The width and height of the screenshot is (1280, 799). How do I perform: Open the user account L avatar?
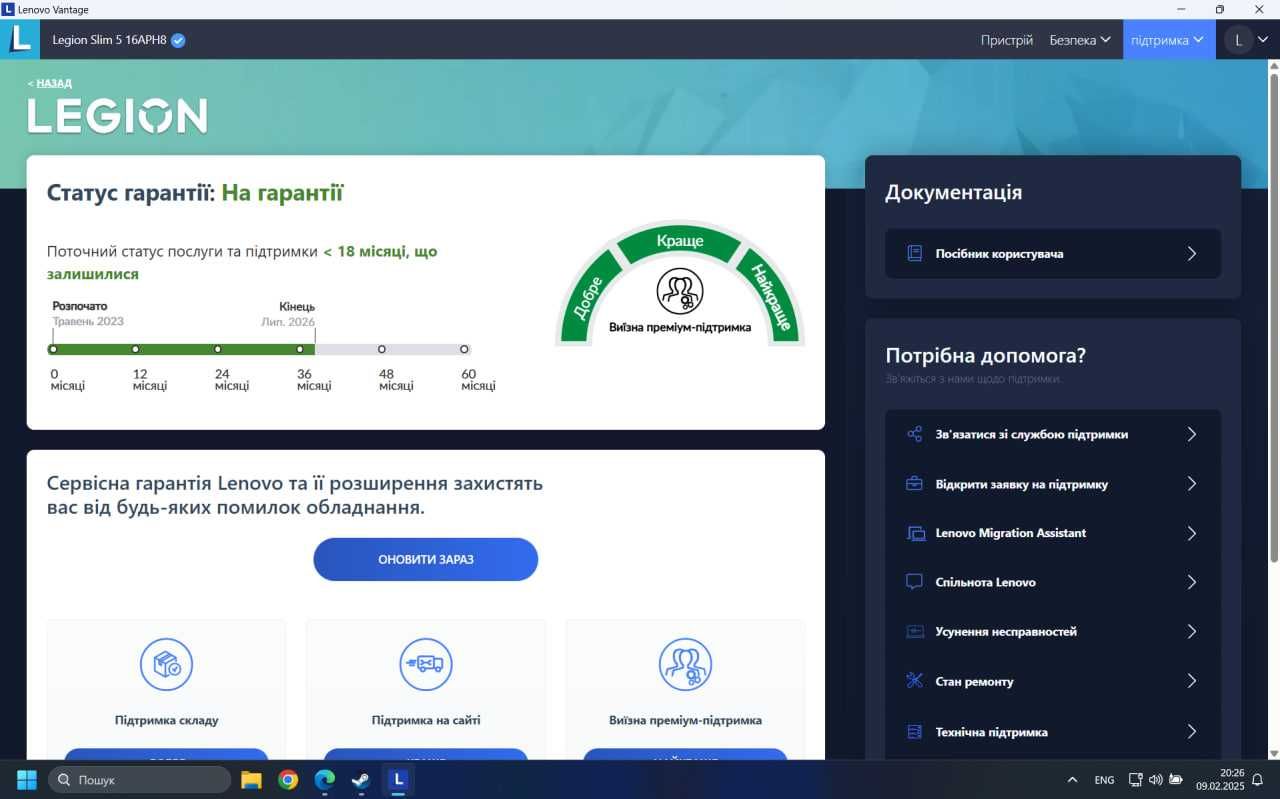1239,40
